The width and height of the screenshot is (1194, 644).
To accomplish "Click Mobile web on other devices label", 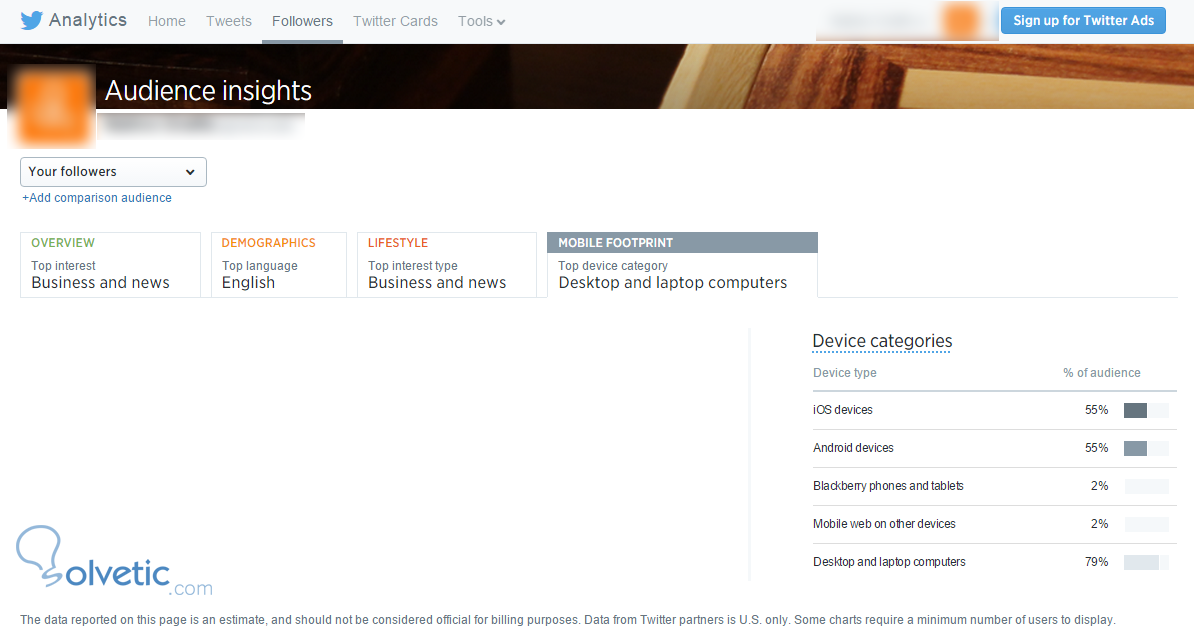I will pos(884,524).
